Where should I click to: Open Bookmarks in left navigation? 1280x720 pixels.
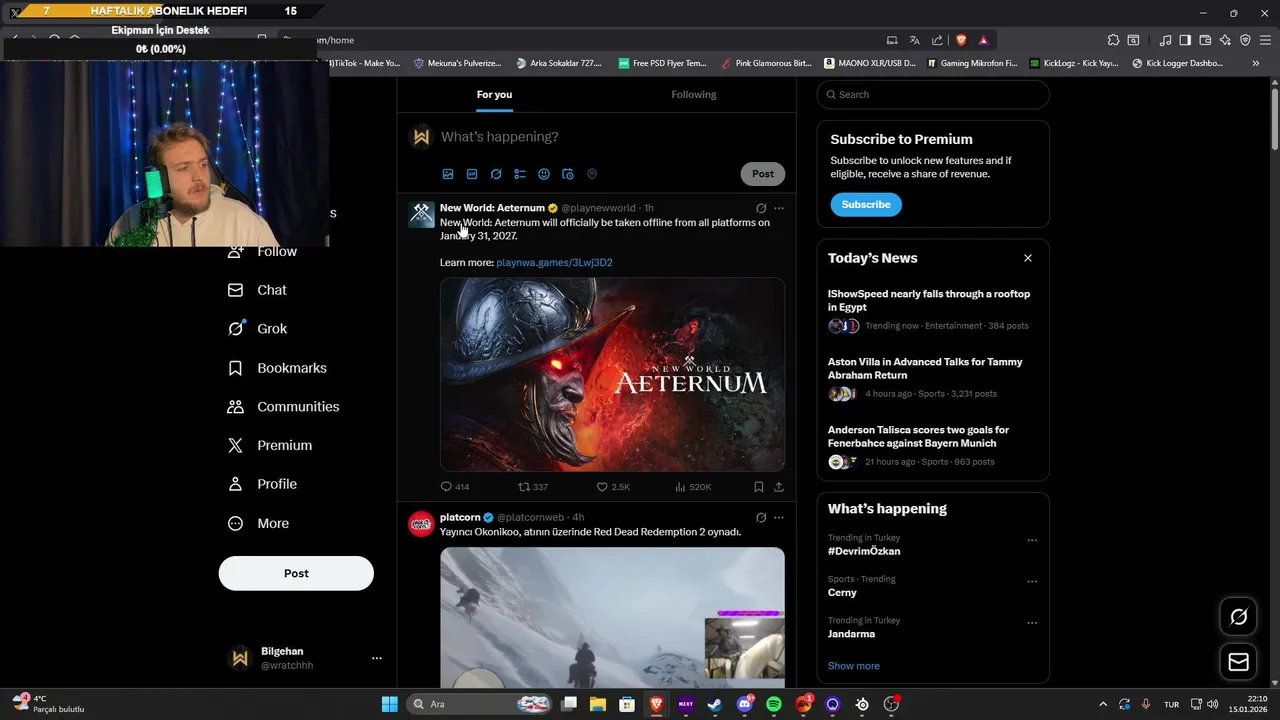tap(278, 368)
